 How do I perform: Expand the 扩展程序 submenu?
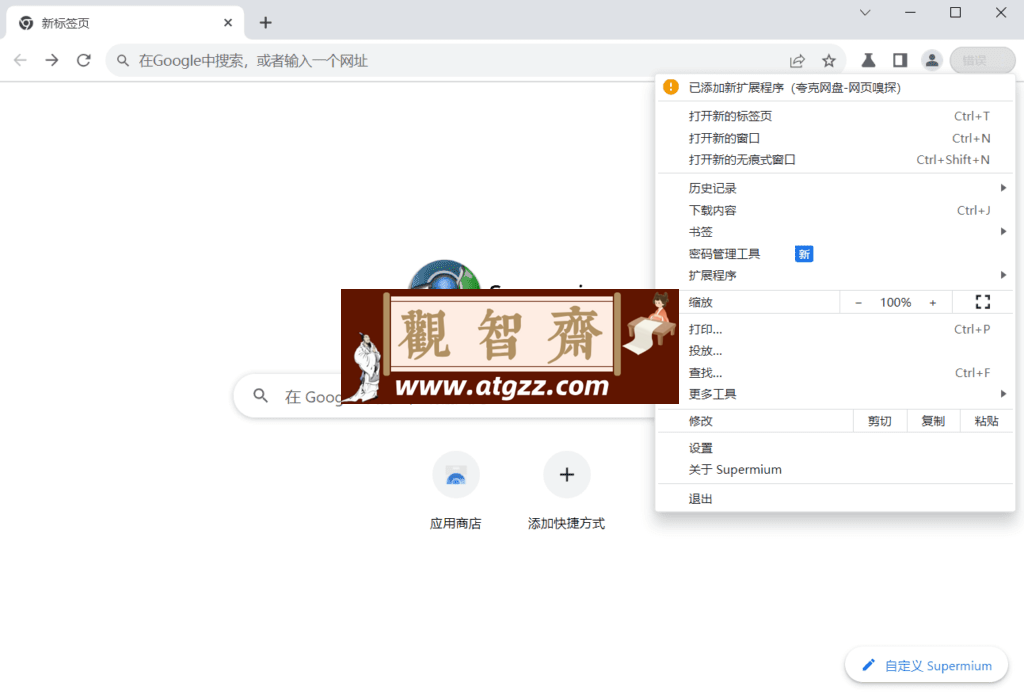point(835,276)
